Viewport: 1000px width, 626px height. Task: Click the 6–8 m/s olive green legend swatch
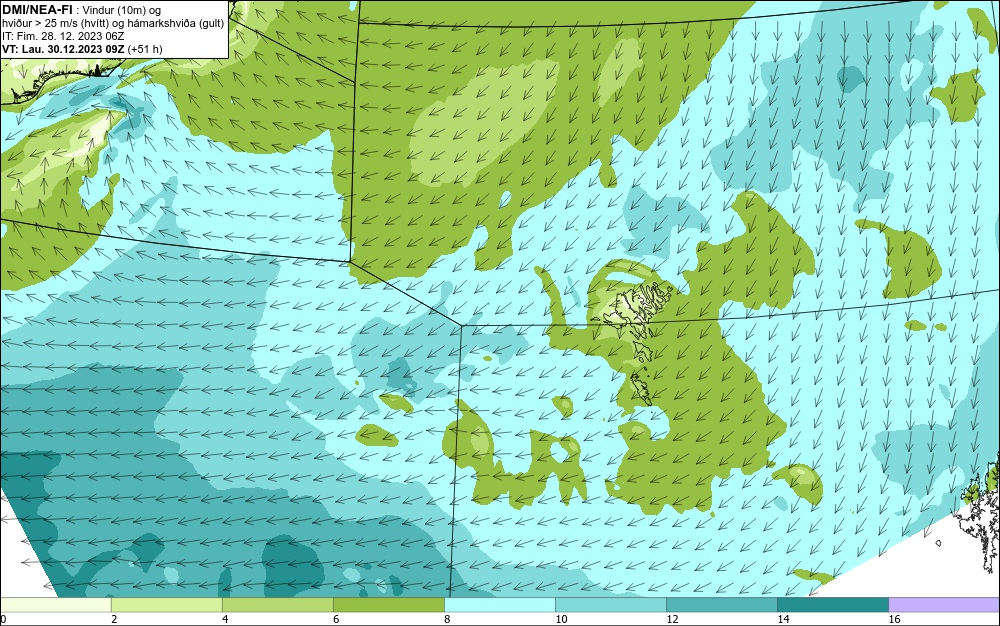click(388, 604)
